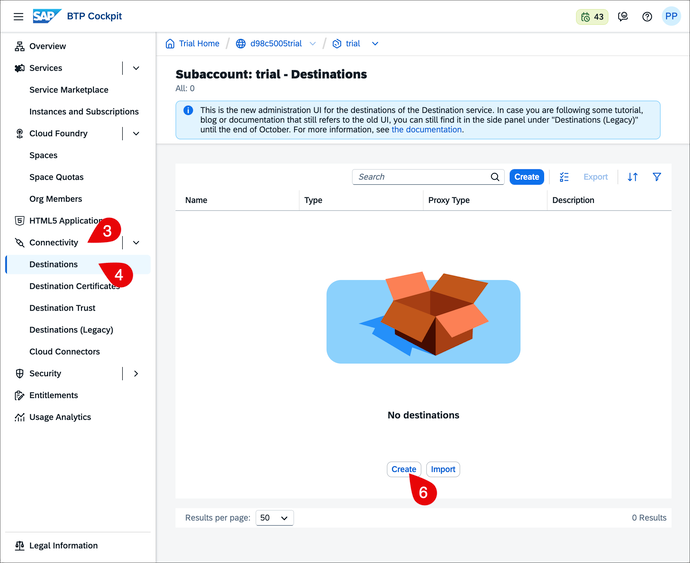The height and width of the screenshot is (563, 690).
Task: Go to Spaces
Action: 44,155
